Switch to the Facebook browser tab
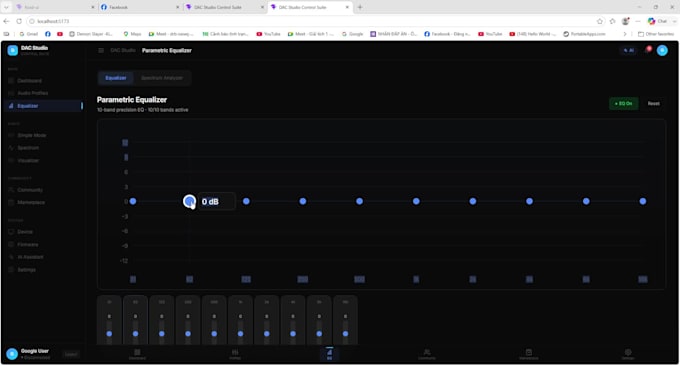This screenshot has height=366, width=680. [x=140, y=7]
